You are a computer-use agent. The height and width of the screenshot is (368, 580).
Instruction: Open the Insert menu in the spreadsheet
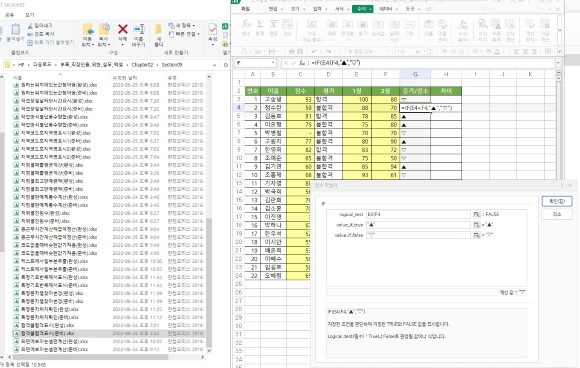(x=318, y=9)
